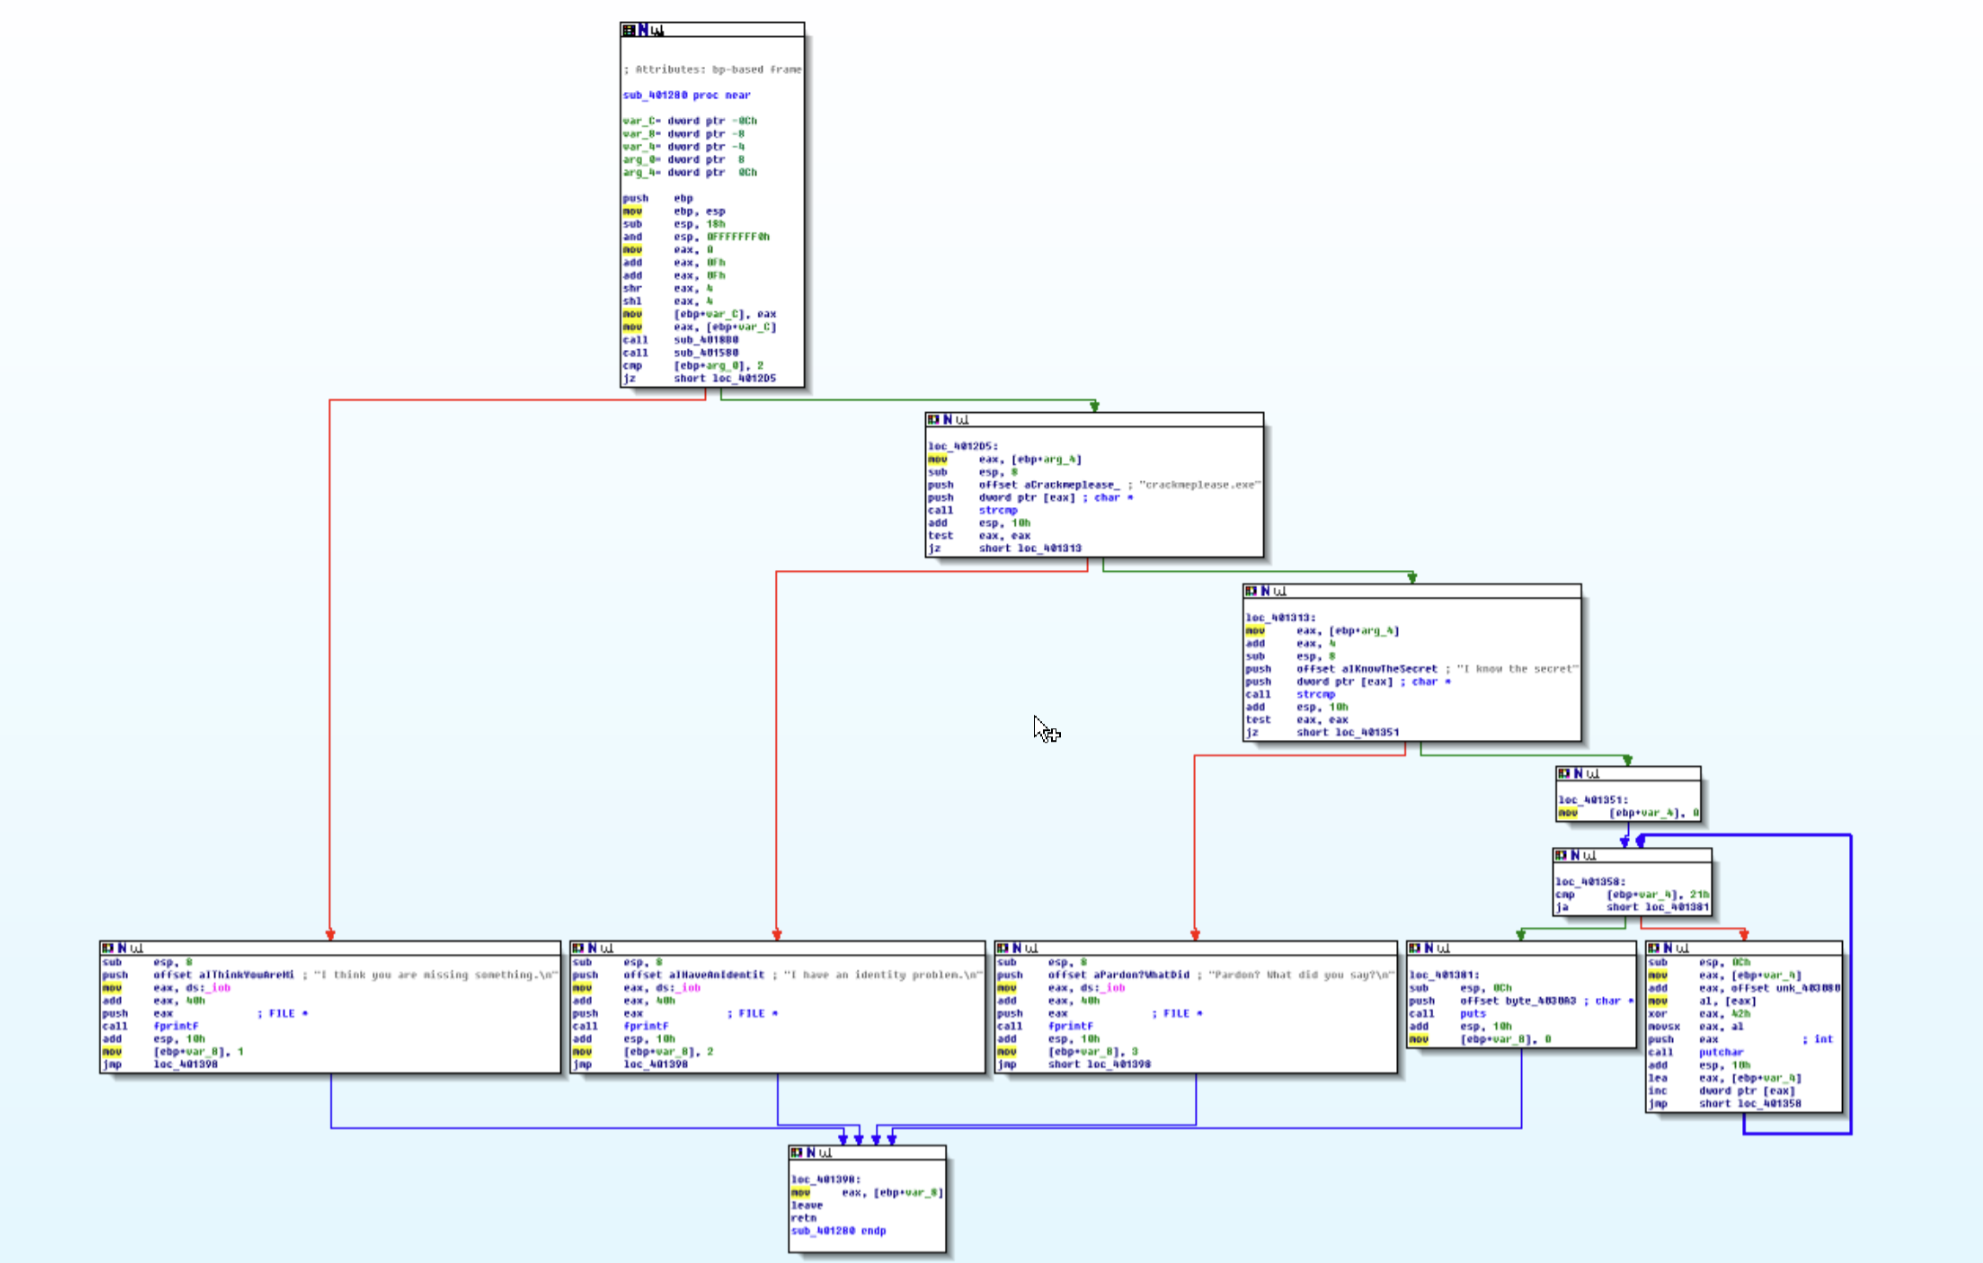Click group icon on putchar loop block

[x=1682, y=947]
